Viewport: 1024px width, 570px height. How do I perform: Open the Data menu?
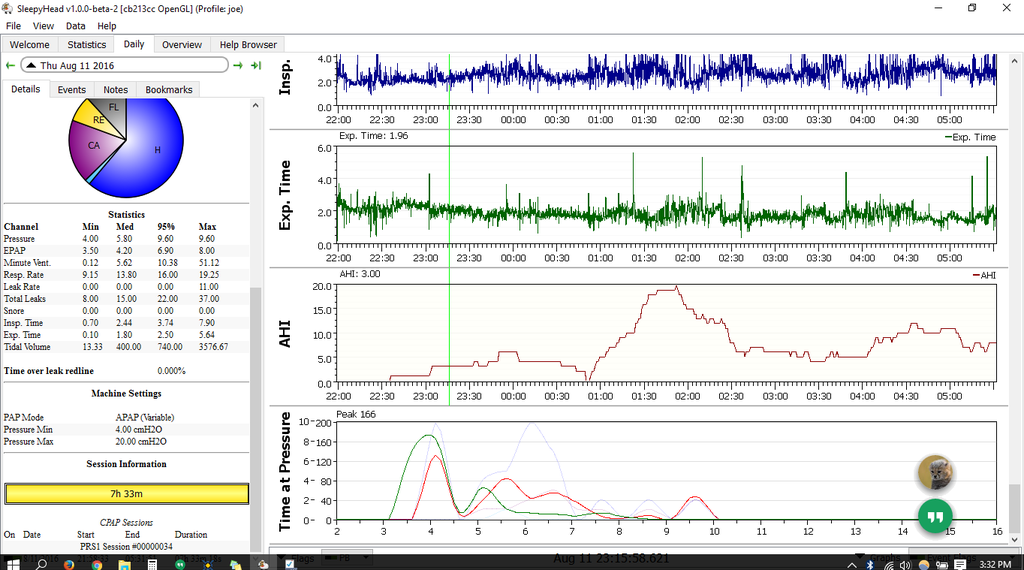(75, 26)
